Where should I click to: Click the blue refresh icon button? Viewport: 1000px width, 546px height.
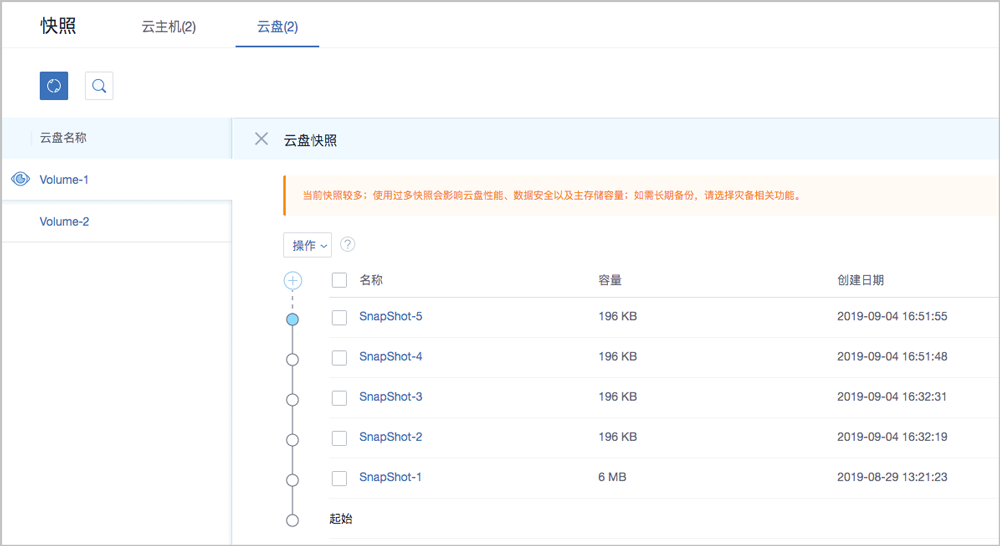54,86
